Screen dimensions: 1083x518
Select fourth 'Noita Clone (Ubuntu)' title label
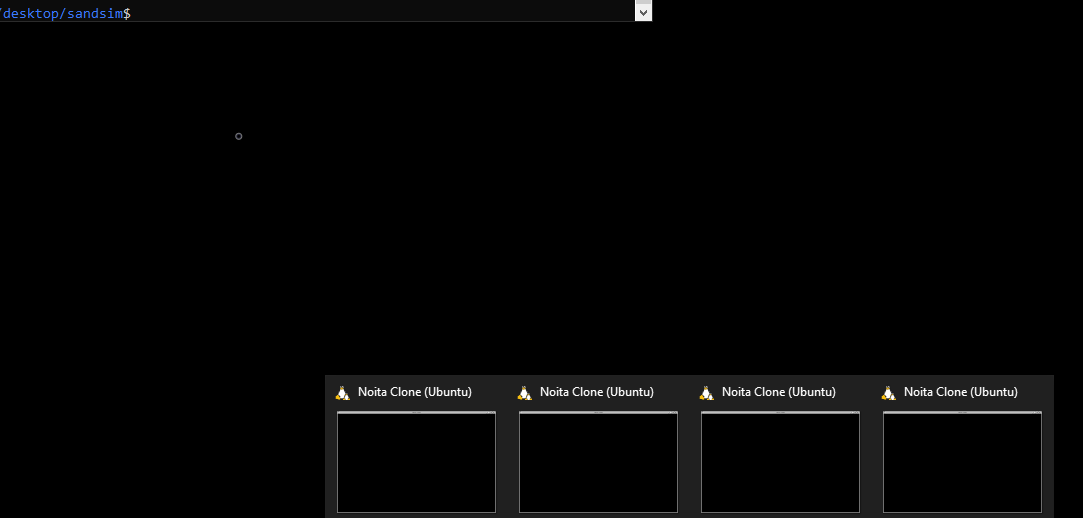click(x=961, y=392)
